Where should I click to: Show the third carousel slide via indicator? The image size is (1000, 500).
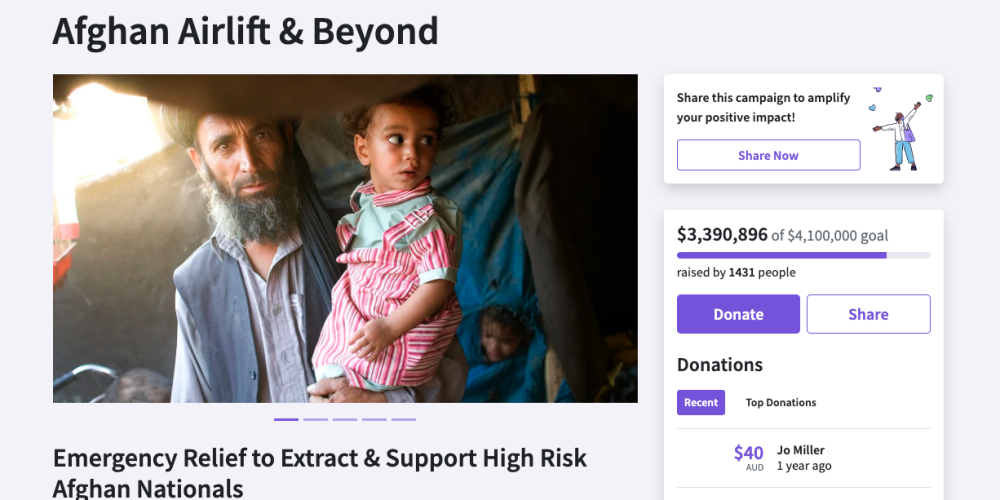coord(345,419)
